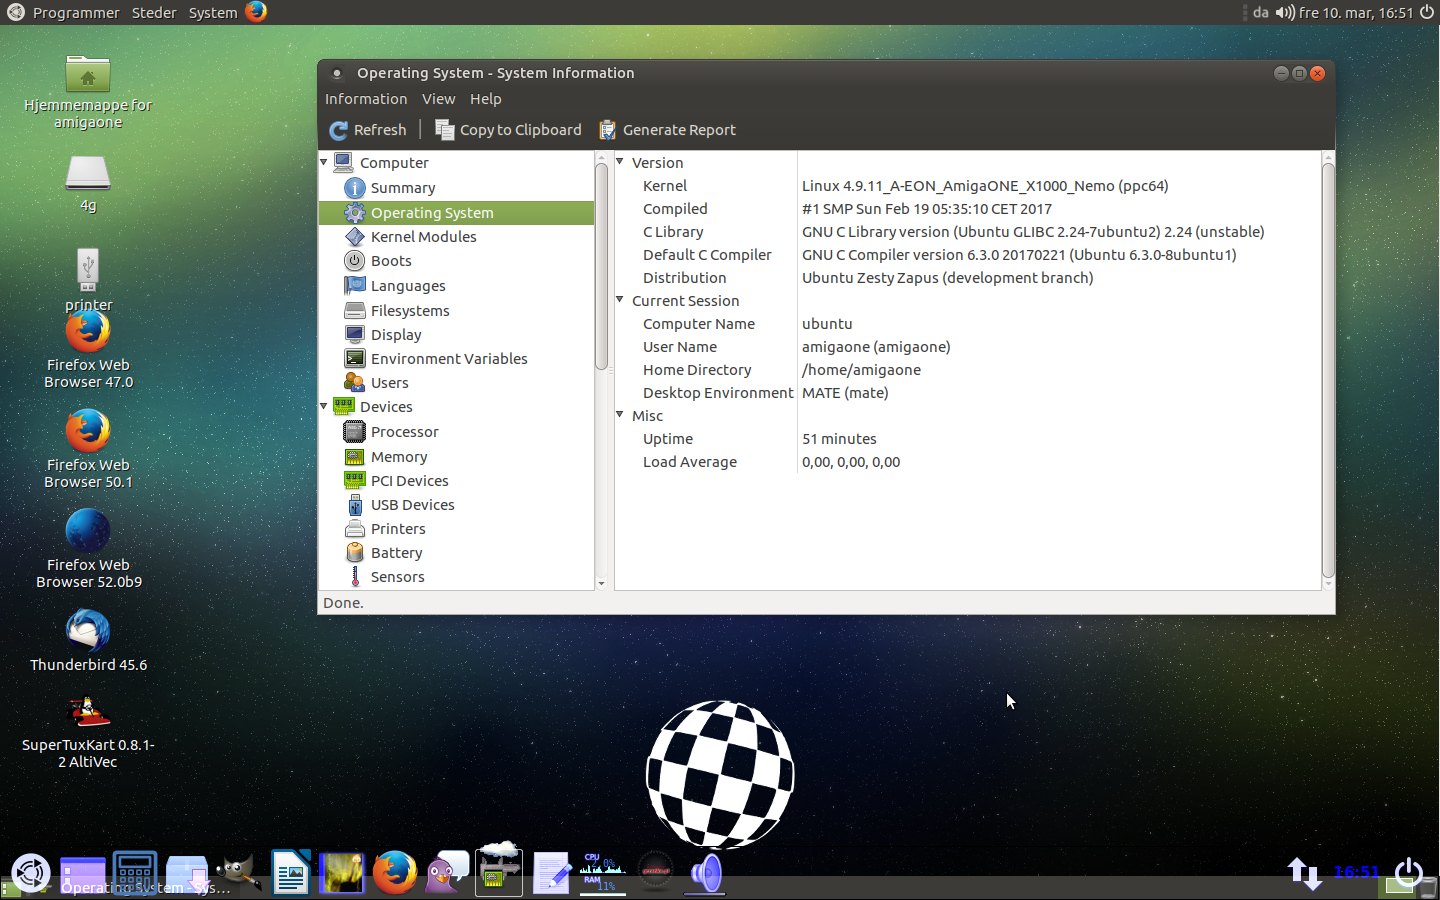Collapse the Devices tree category
Image resolution: width=1440 pixels, height=900 pixels.
(x=324, y=406)
